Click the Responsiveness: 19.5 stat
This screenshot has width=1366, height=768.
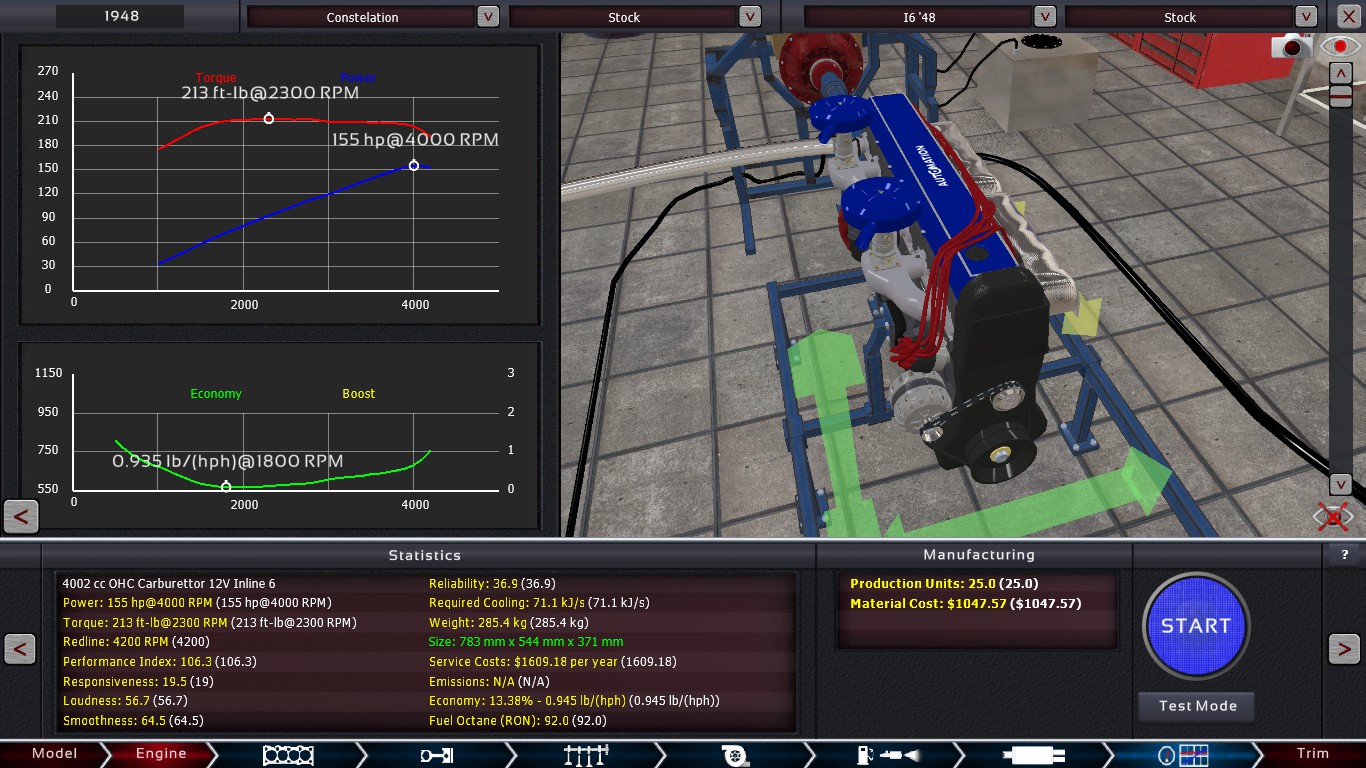tap(123, 682)
